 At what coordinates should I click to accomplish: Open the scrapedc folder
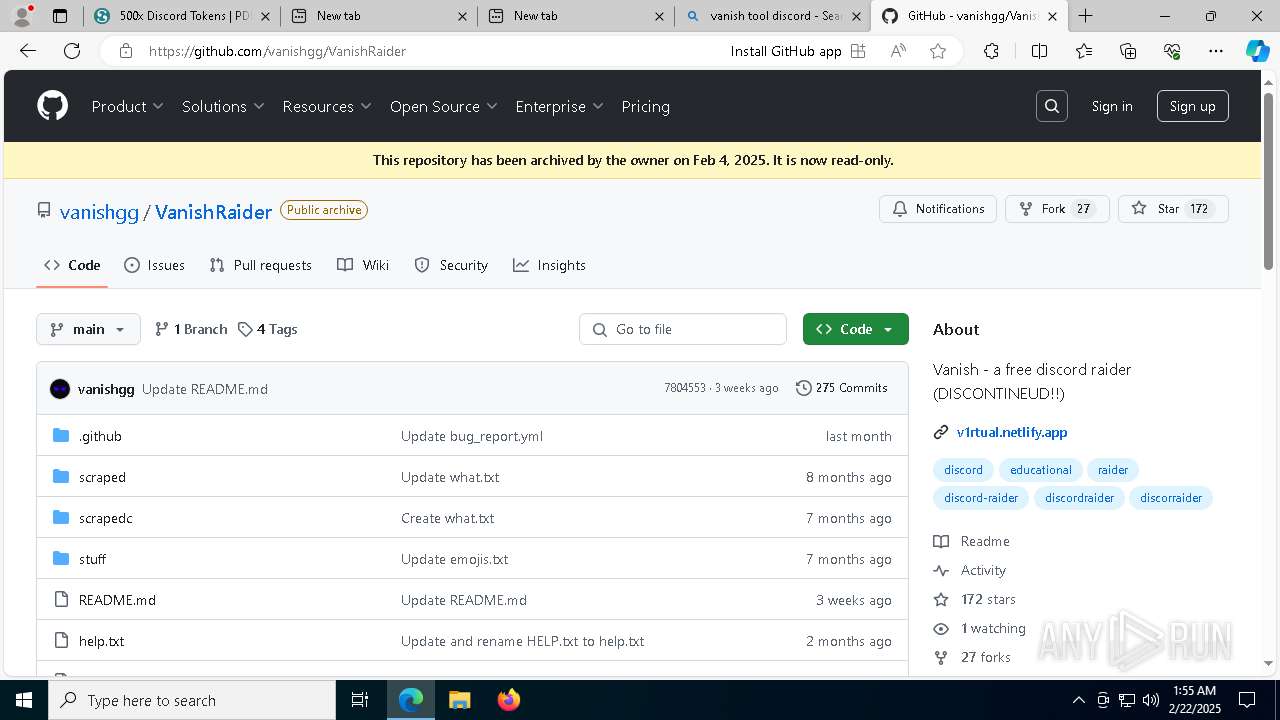click(x=106, y=518)
